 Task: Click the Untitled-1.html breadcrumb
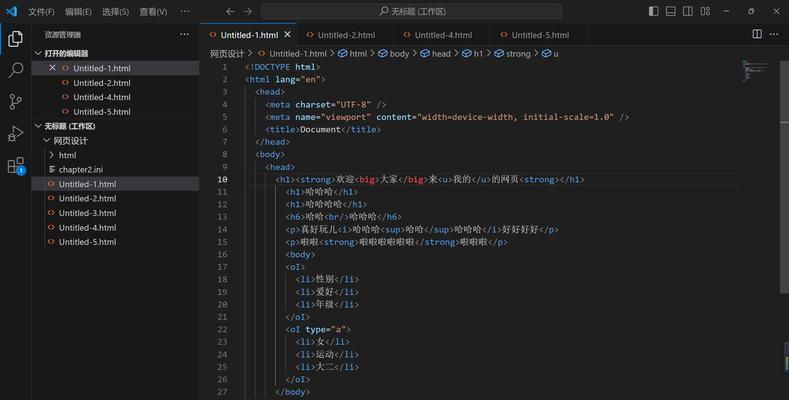tap(292, 53)
